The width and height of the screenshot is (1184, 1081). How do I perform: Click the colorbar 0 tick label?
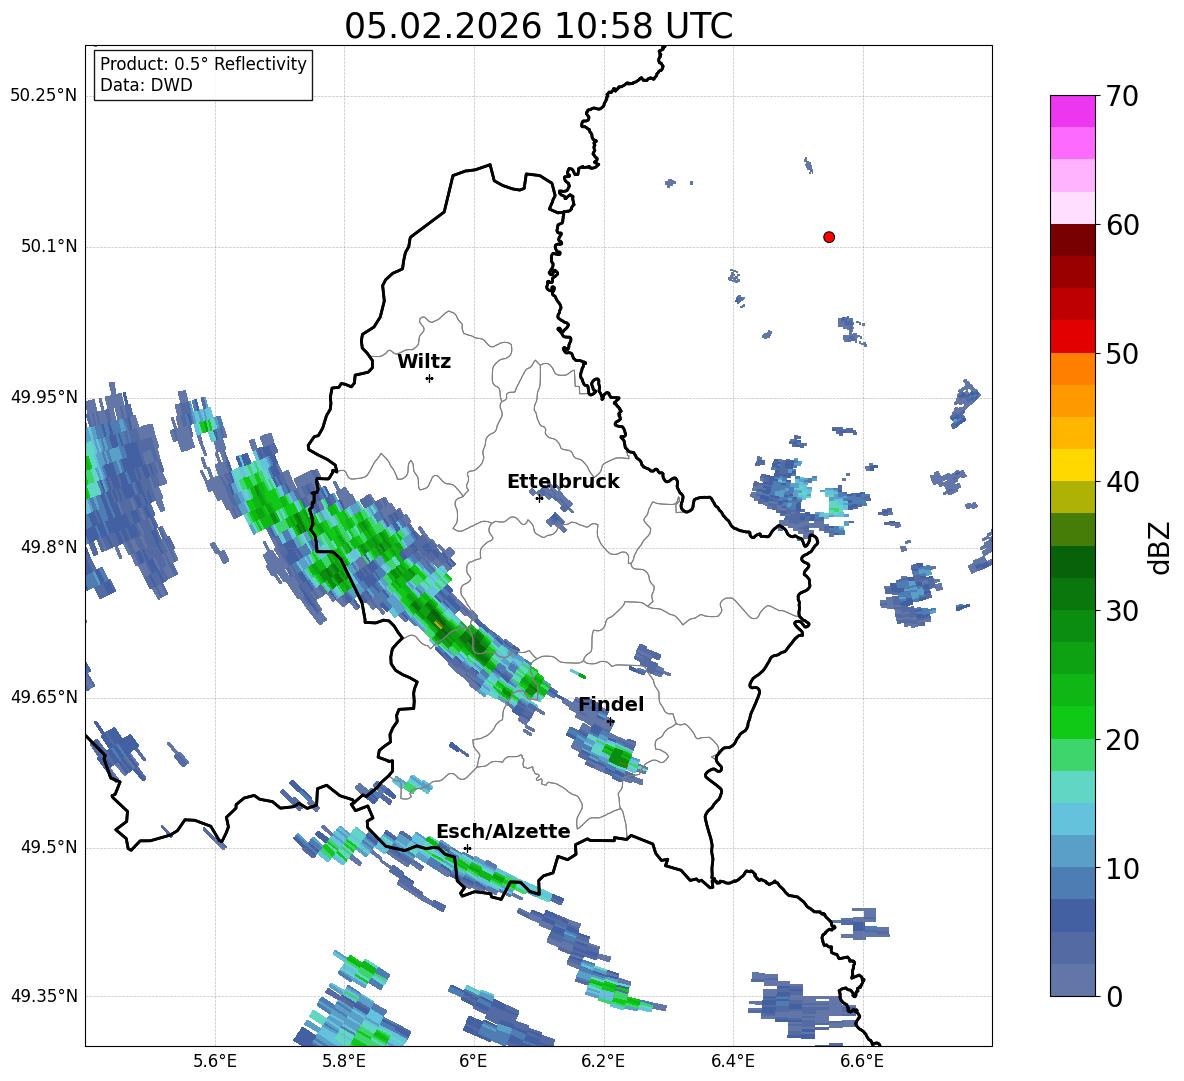(1114, 997)
